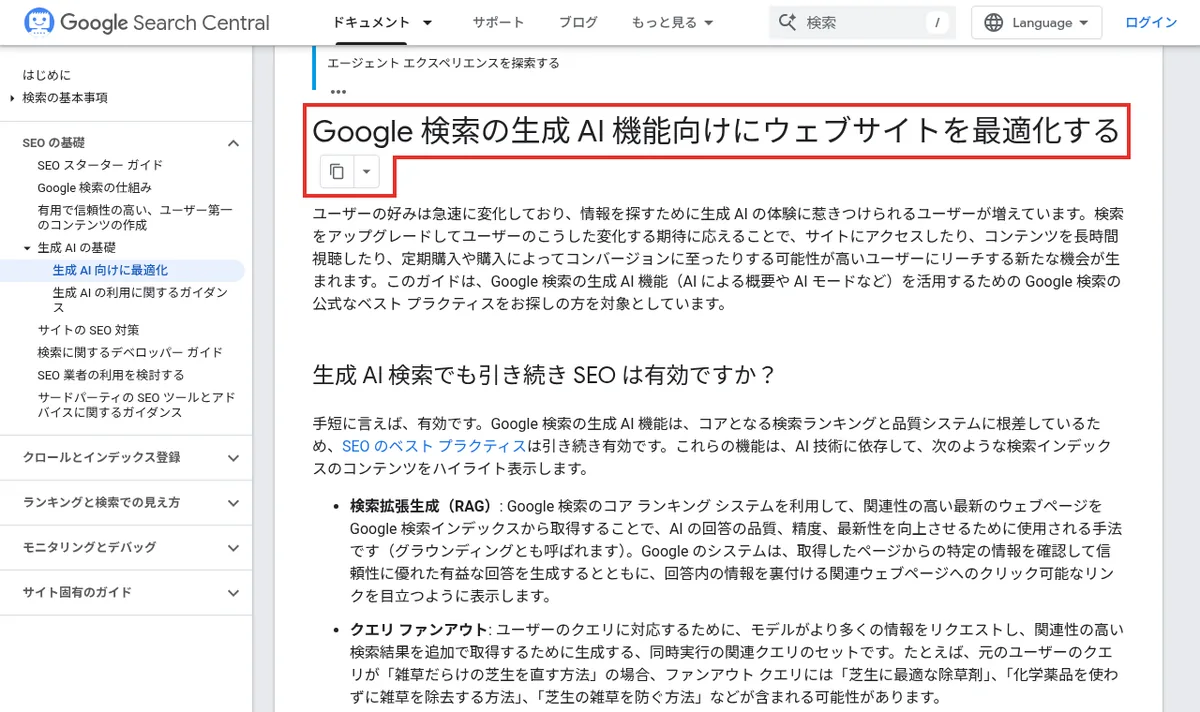Click the Google Search Central logo

147,22
